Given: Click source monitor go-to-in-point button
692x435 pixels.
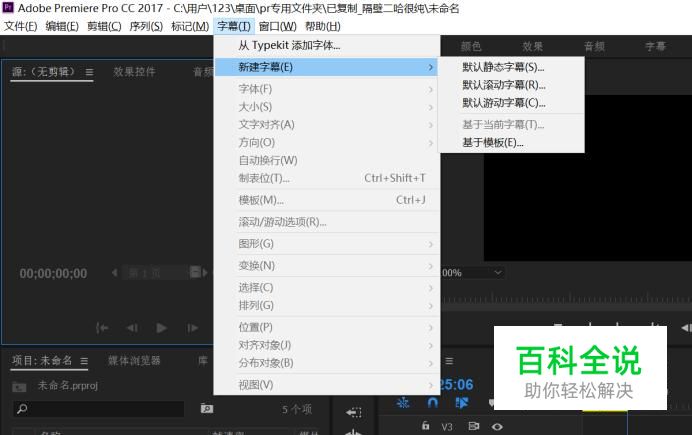Looking at the screenshot, I should pyautogui.click(x=102, y=328).
